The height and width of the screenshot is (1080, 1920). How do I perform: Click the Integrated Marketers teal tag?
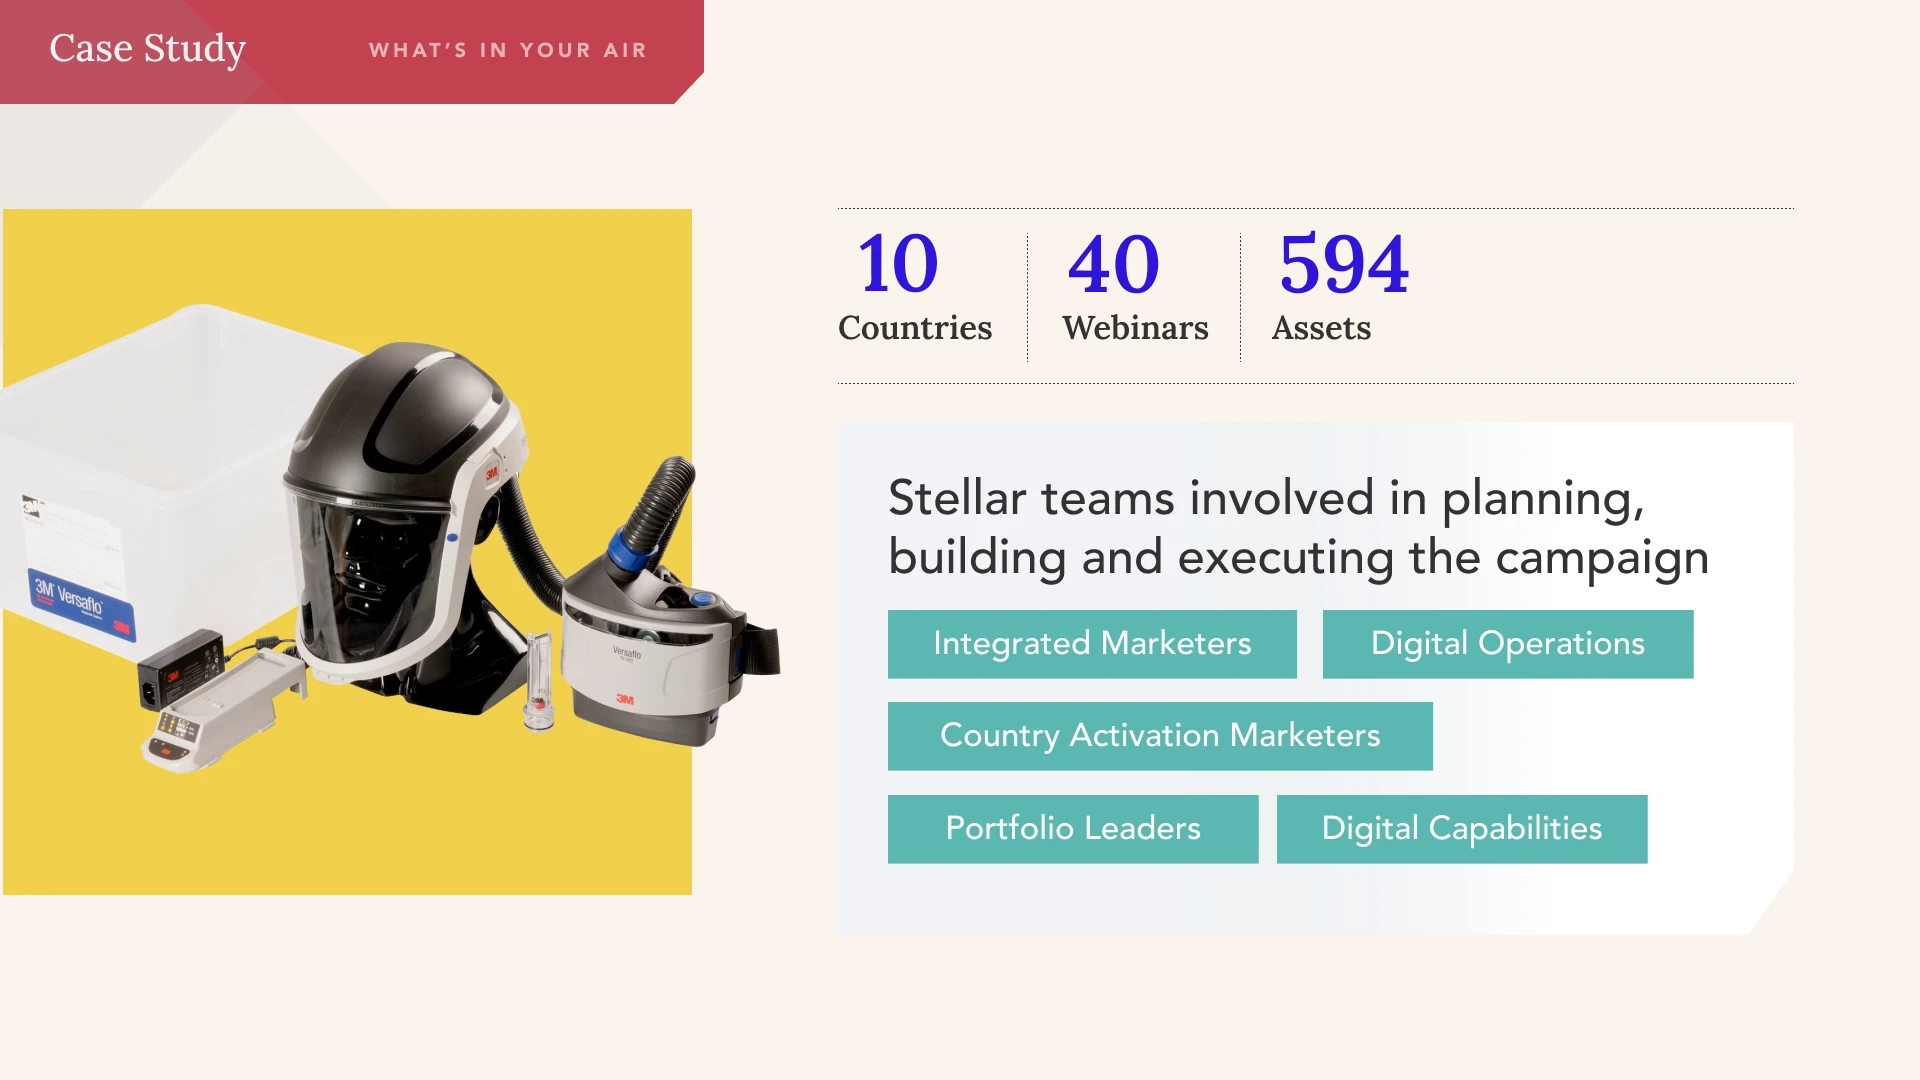tap(1092, 644)
